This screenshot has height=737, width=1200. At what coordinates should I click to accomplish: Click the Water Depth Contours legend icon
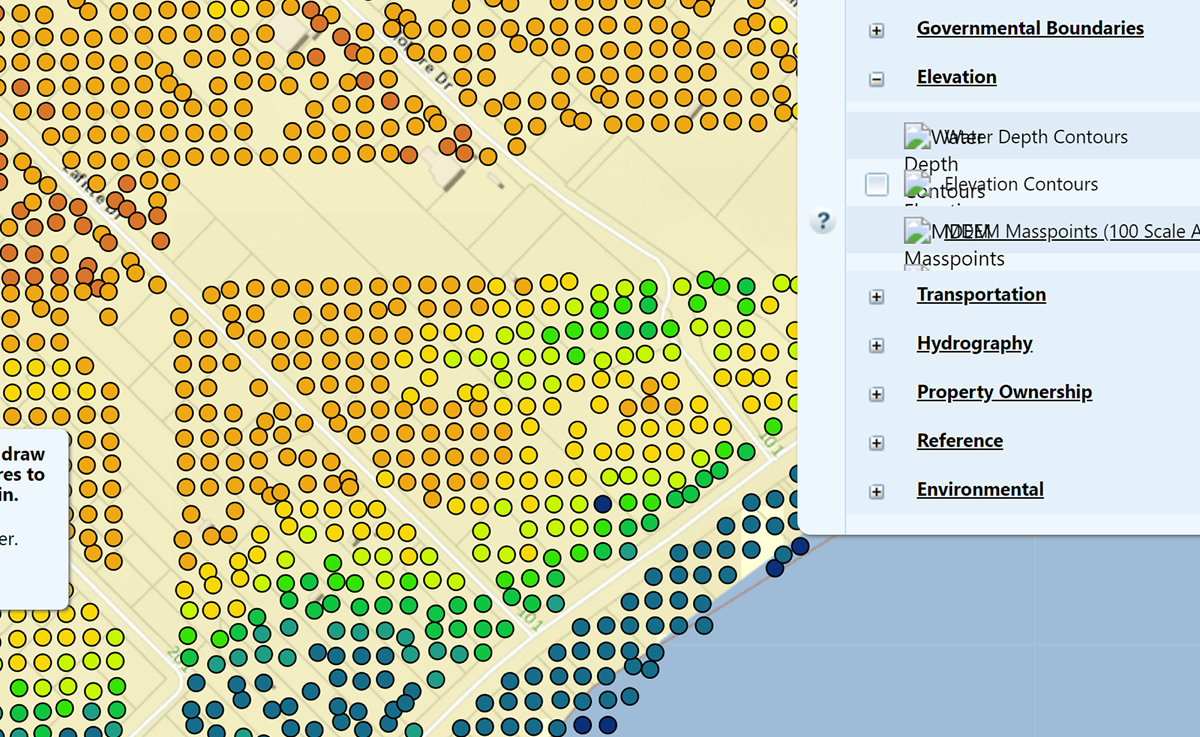point(918,135)
